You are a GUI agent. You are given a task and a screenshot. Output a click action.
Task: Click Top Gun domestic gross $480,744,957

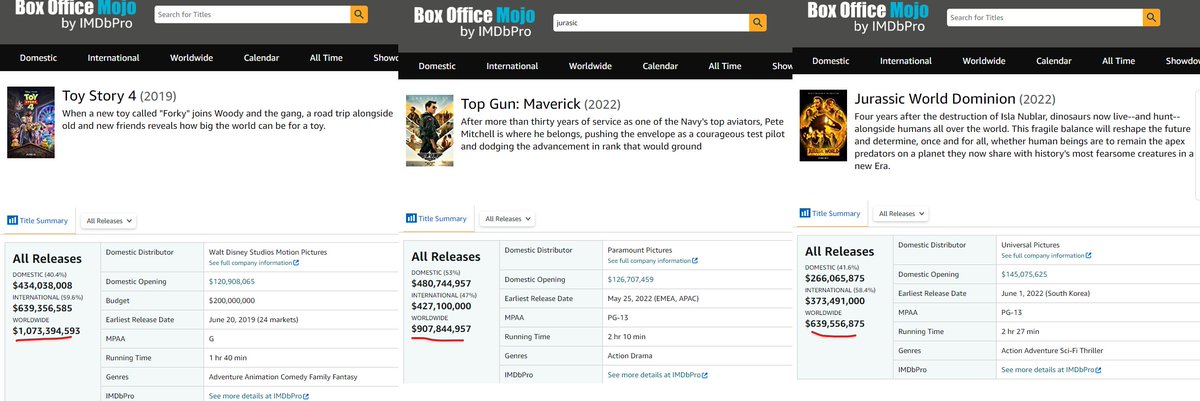tap(441, 283)
